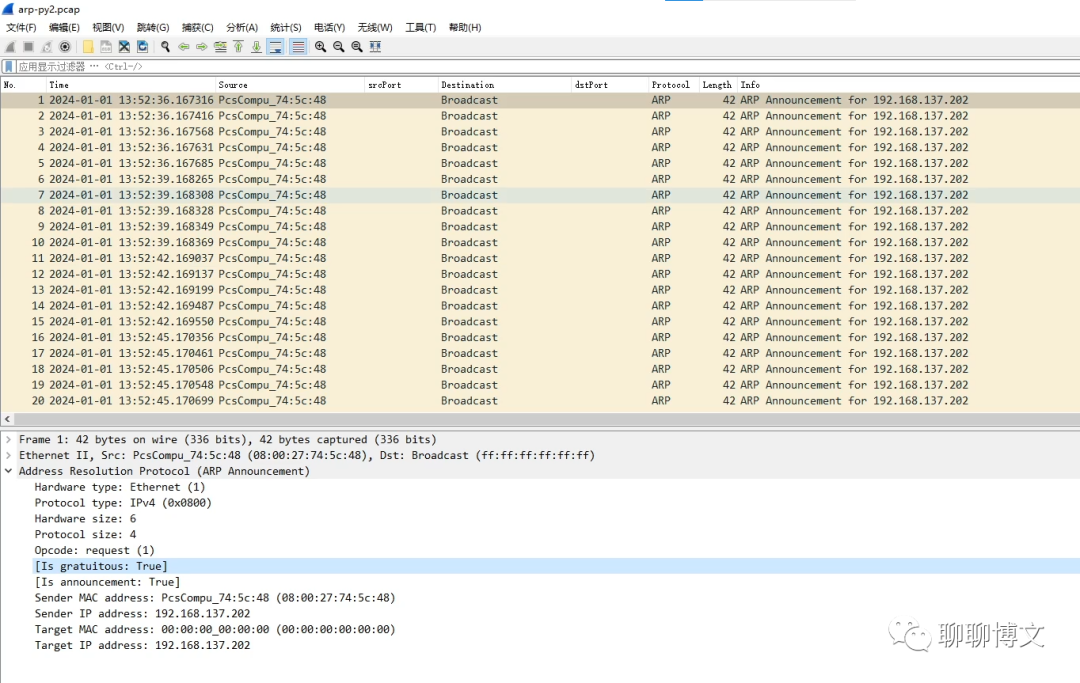Open the 无线(W) menu
Viewport: 1080px width, 683px height.
point(375,28)
